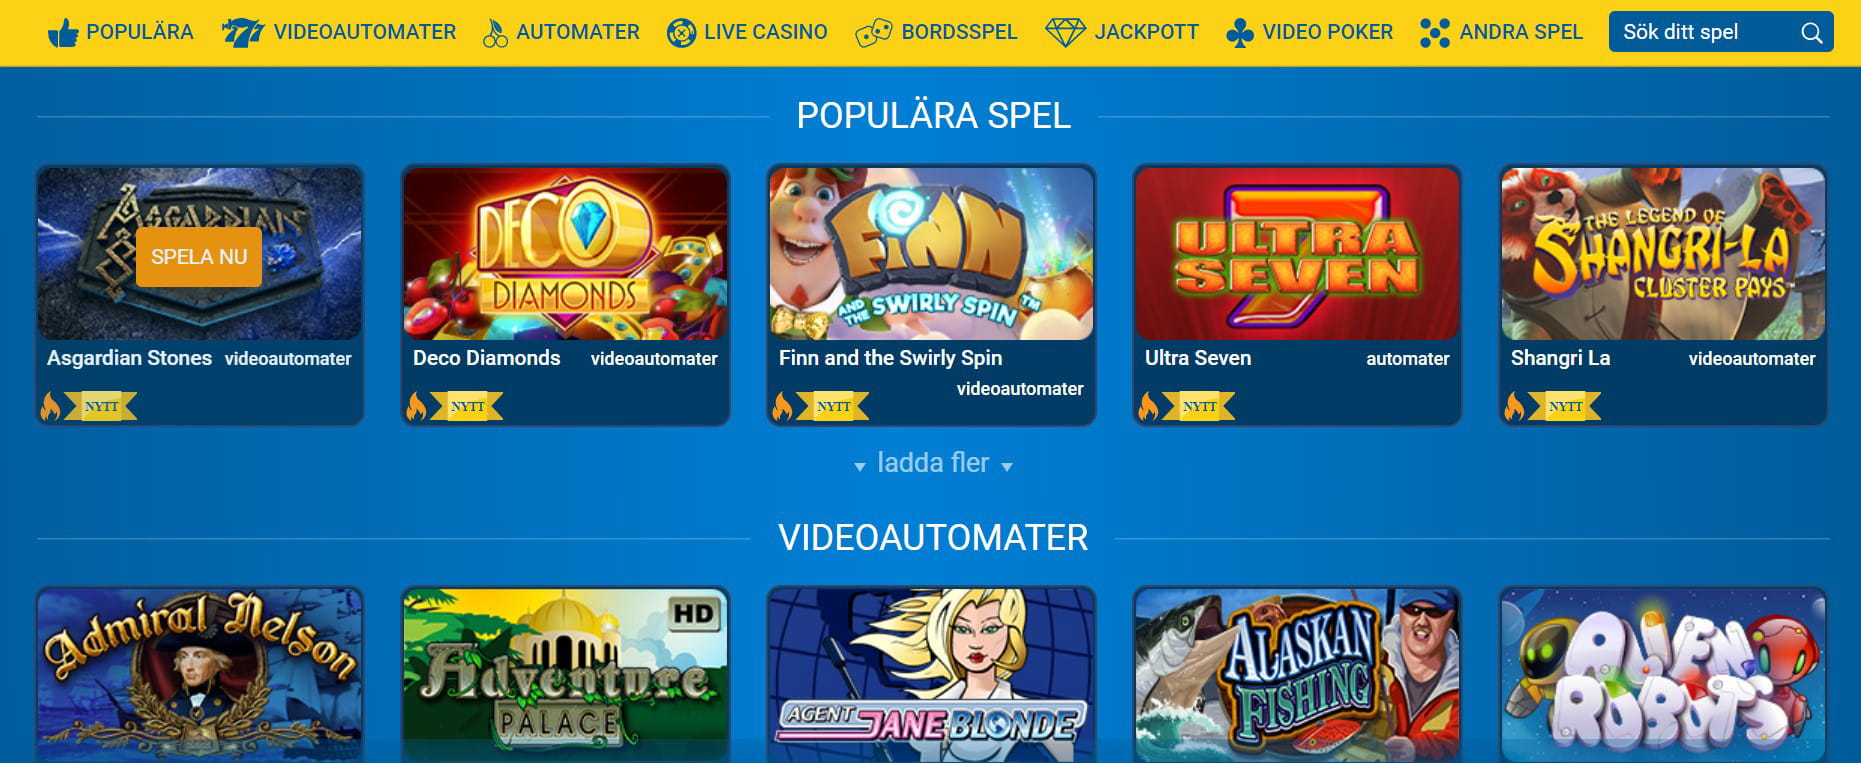
Task: Click the diamond icon beside Jackpott
Action: [x=1065, y=33]
